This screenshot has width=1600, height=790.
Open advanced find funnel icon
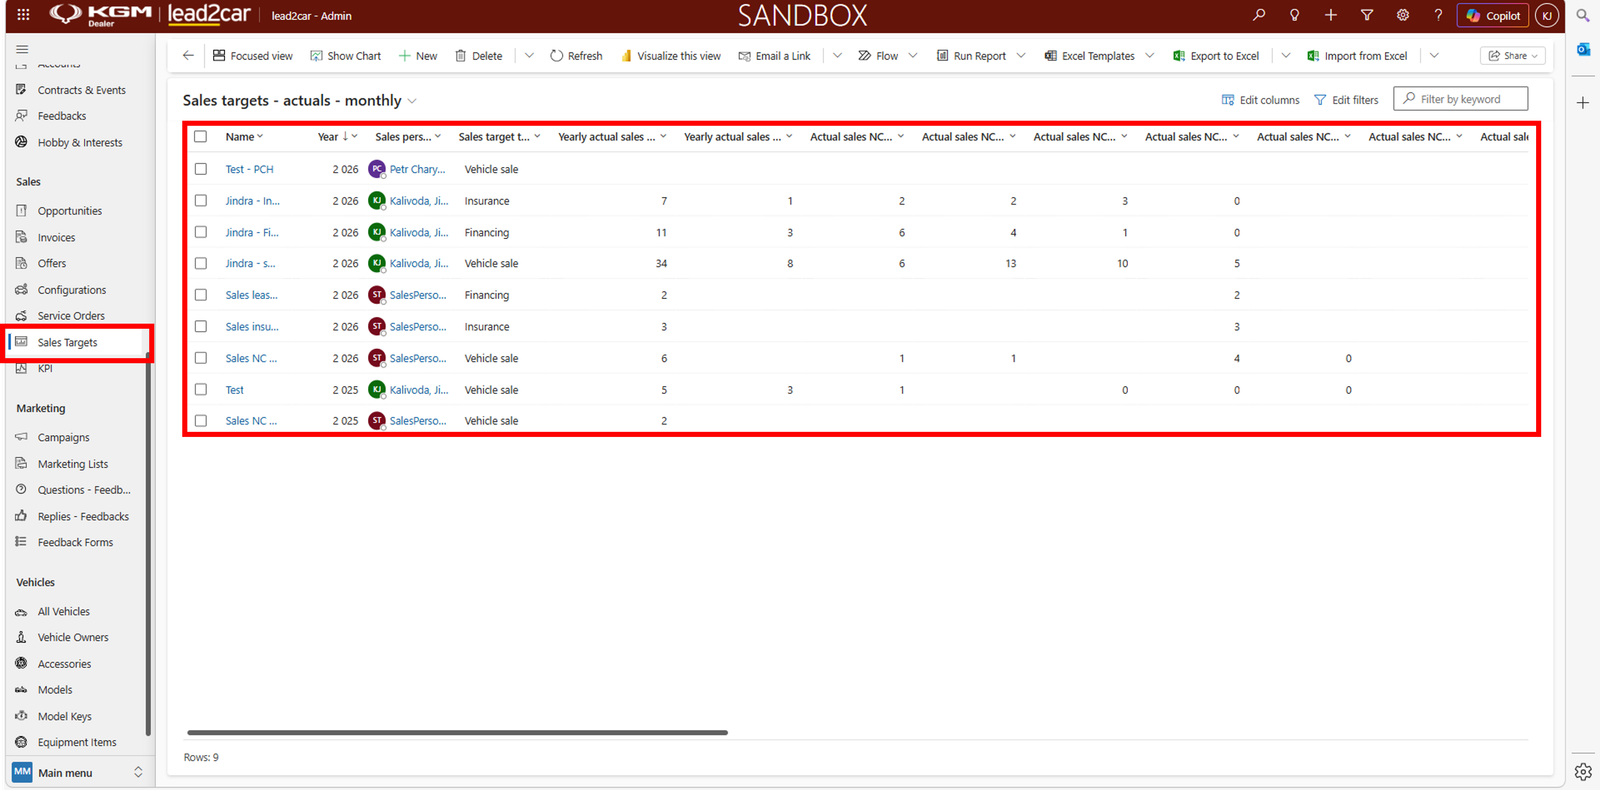(1367, 15)
